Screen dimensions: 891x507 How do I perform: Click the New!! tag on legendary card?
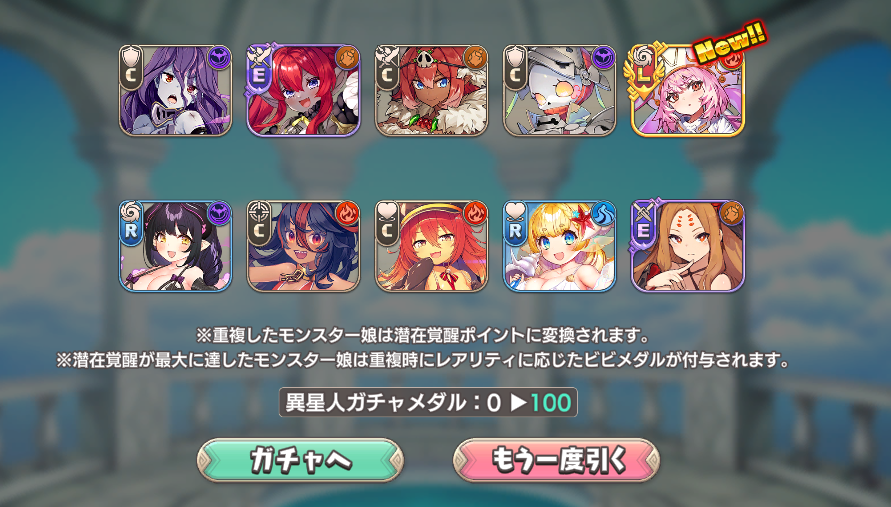730,42
